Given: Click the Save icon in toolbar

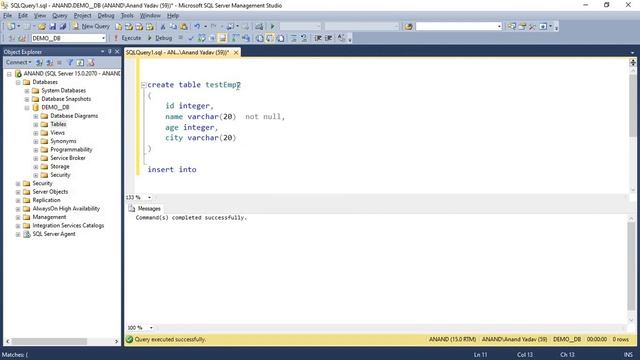Looking at the screenshot, I should 53,27.
